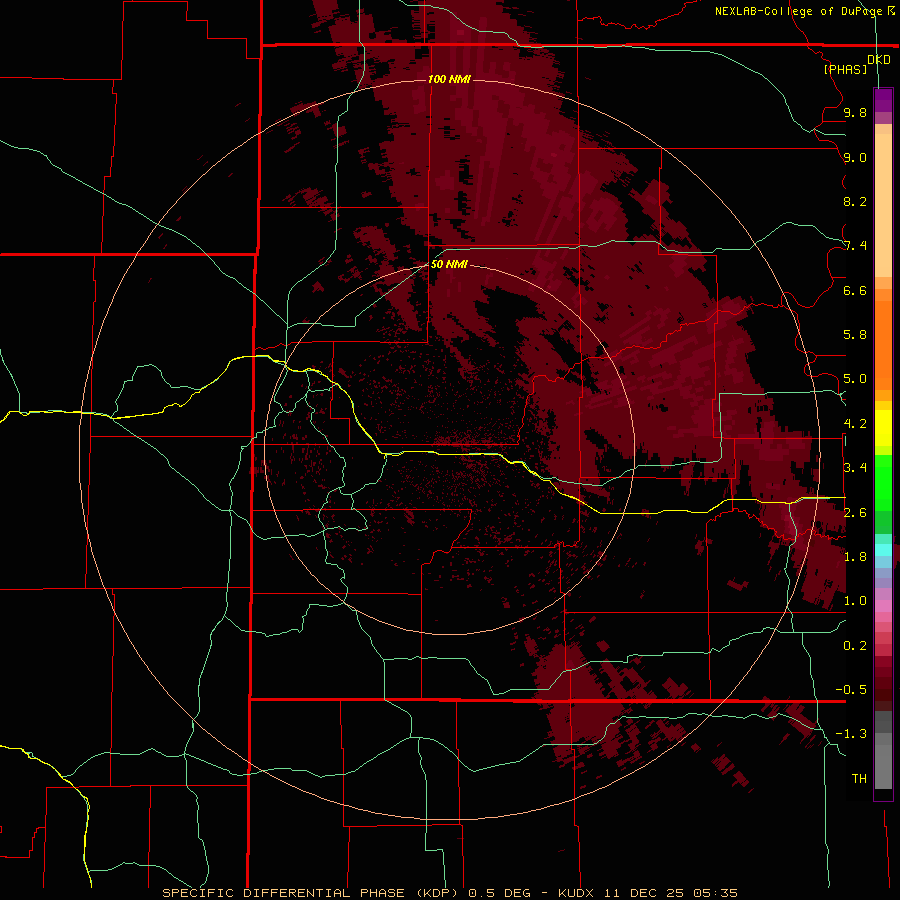The image size is (900, 900).
Task: Click the [PHAS] unit label above colorbar
Action: click(x=845, y=69)
